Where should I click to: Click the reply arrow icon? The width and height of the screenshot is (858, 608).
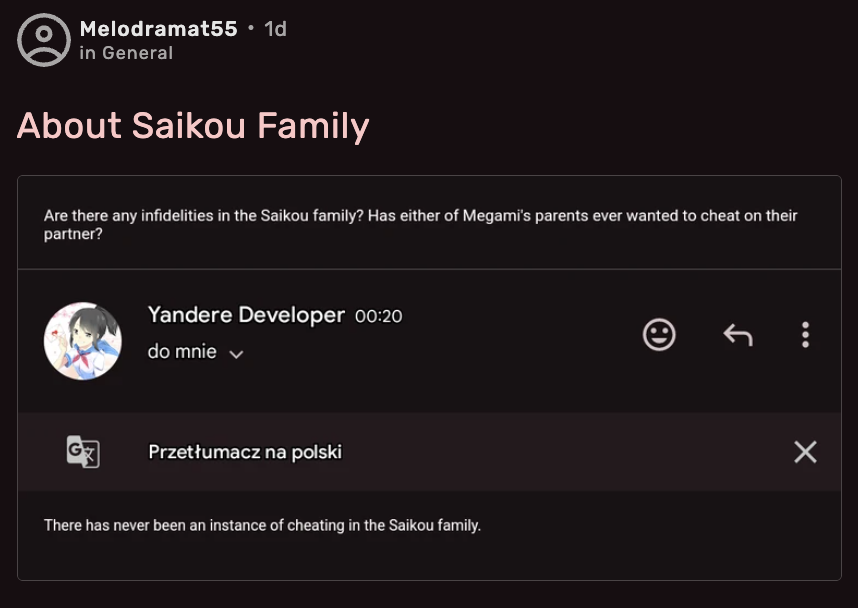click(x=738, y=335)
